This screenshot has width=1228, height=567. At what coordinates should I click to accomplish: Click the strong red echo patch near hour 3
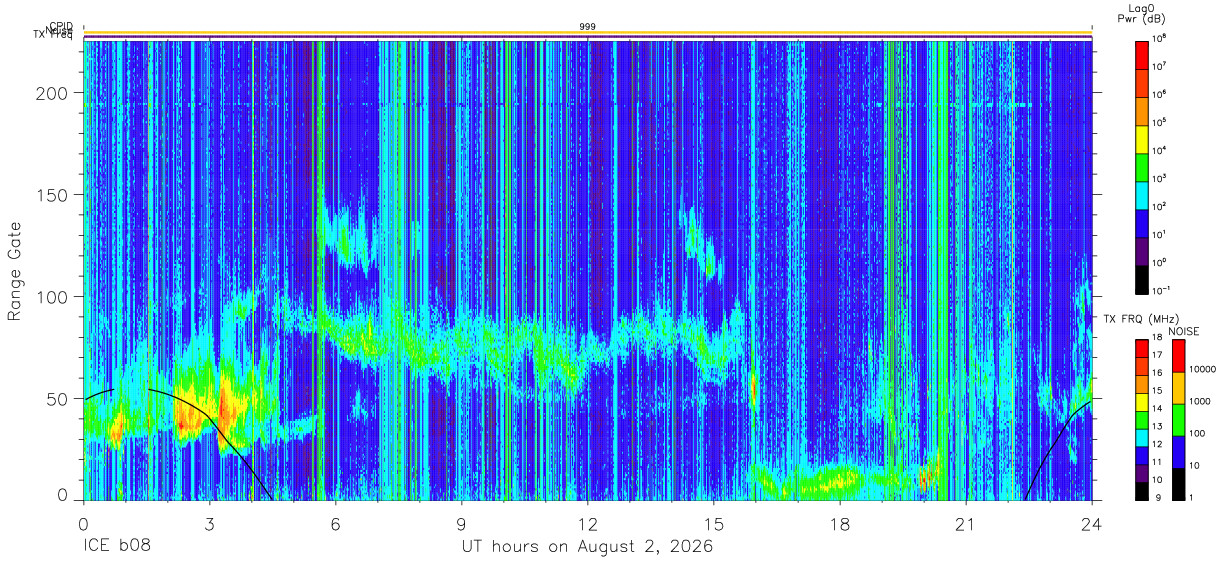(225, 407)
